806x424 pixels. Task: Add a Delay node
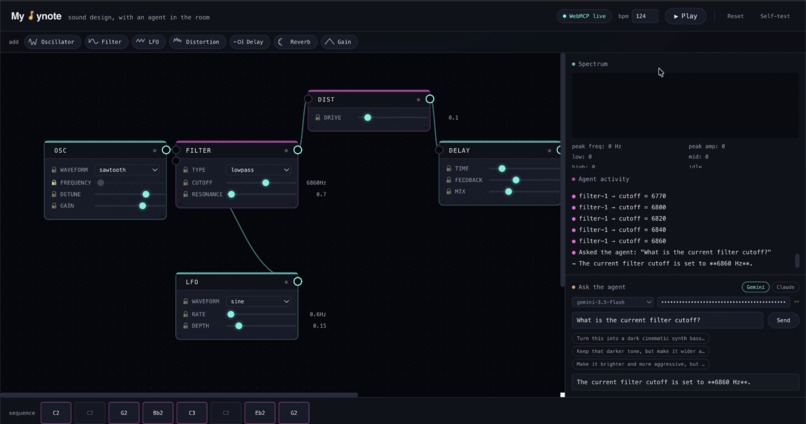pyautogui.click(x=249, y=42)
